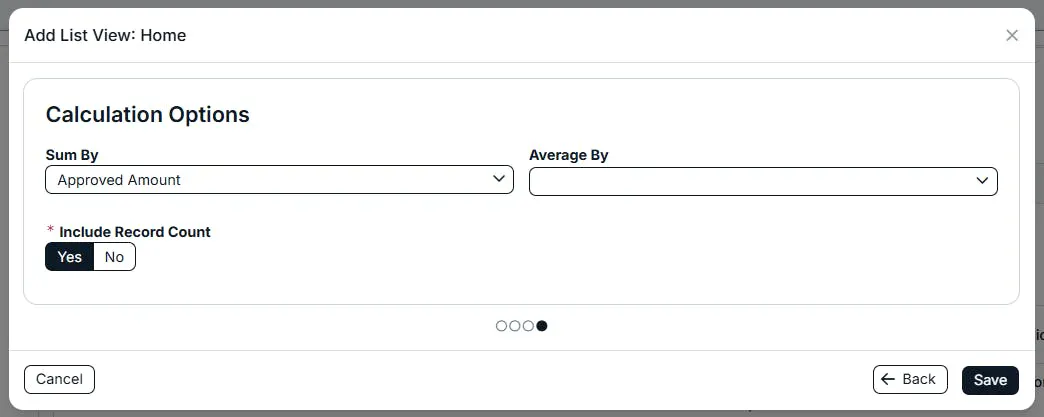The height and width of the screenshot is (417, 1044).
Task: Click the chevron arrow in Sum By
Action: (x=498, y=179)
